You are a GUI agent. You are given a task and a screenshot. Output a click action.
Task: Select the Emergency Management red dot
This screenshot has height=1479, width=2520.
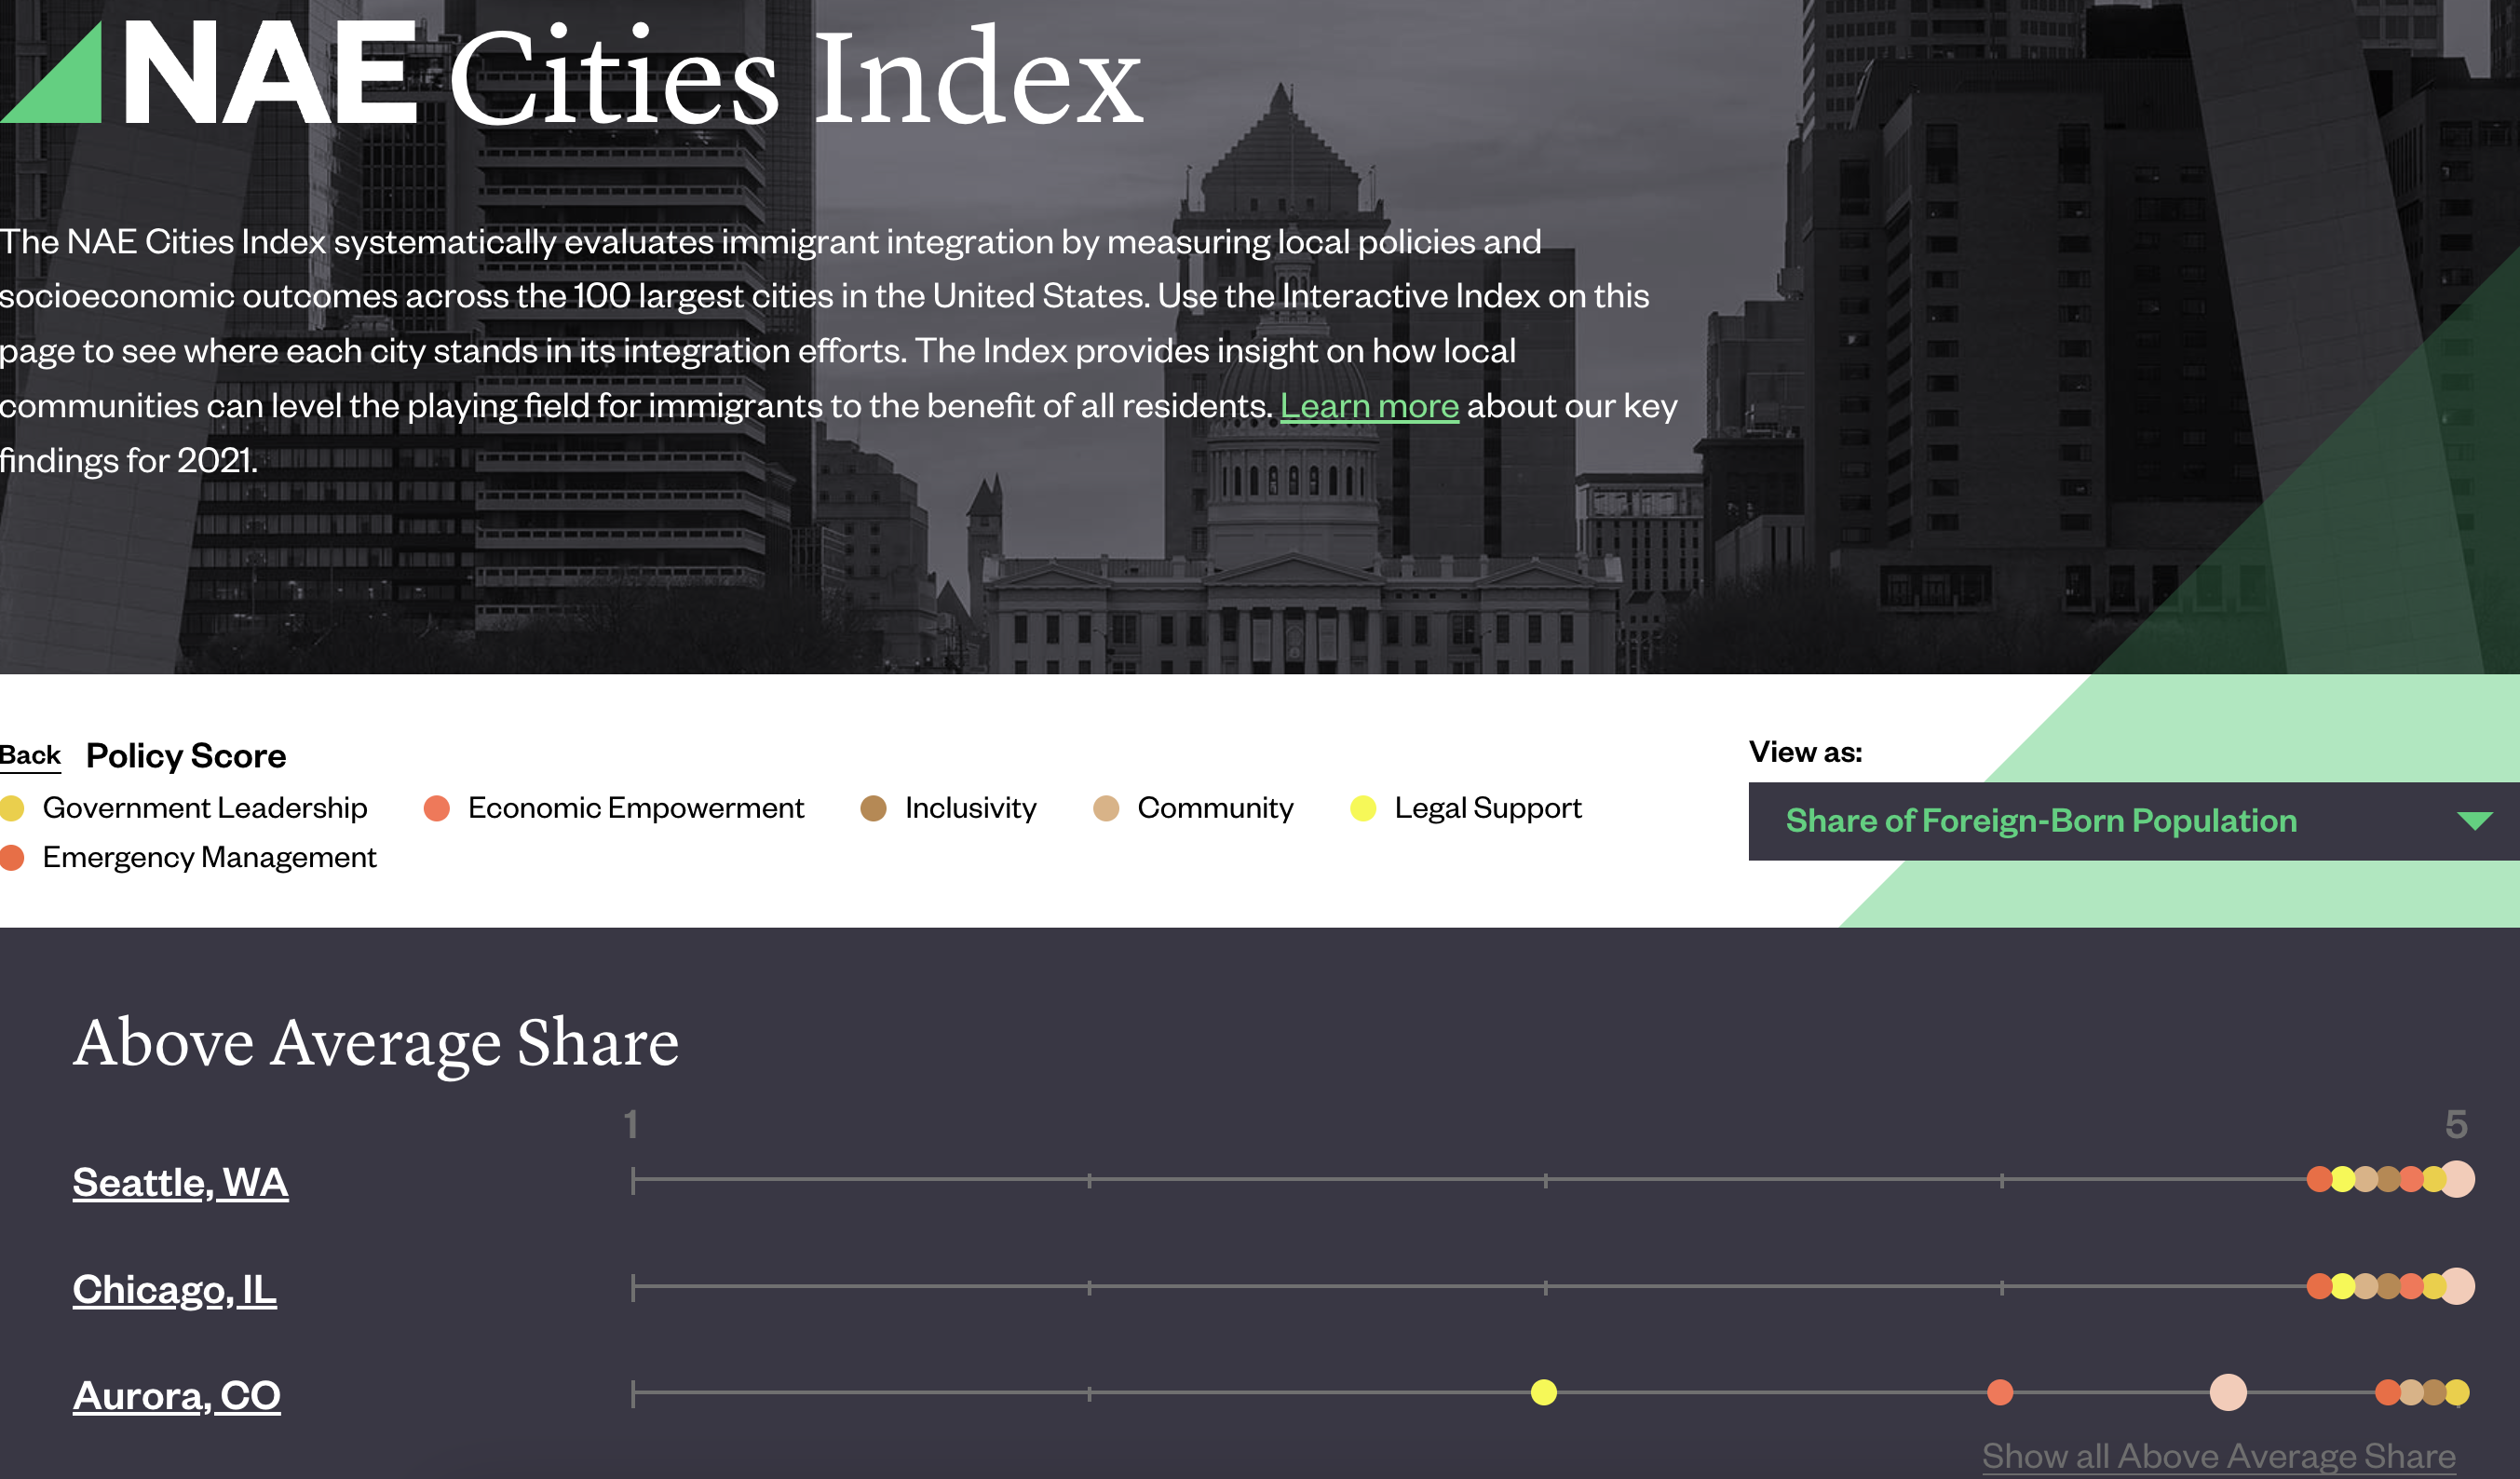click(x=14, y=857)
